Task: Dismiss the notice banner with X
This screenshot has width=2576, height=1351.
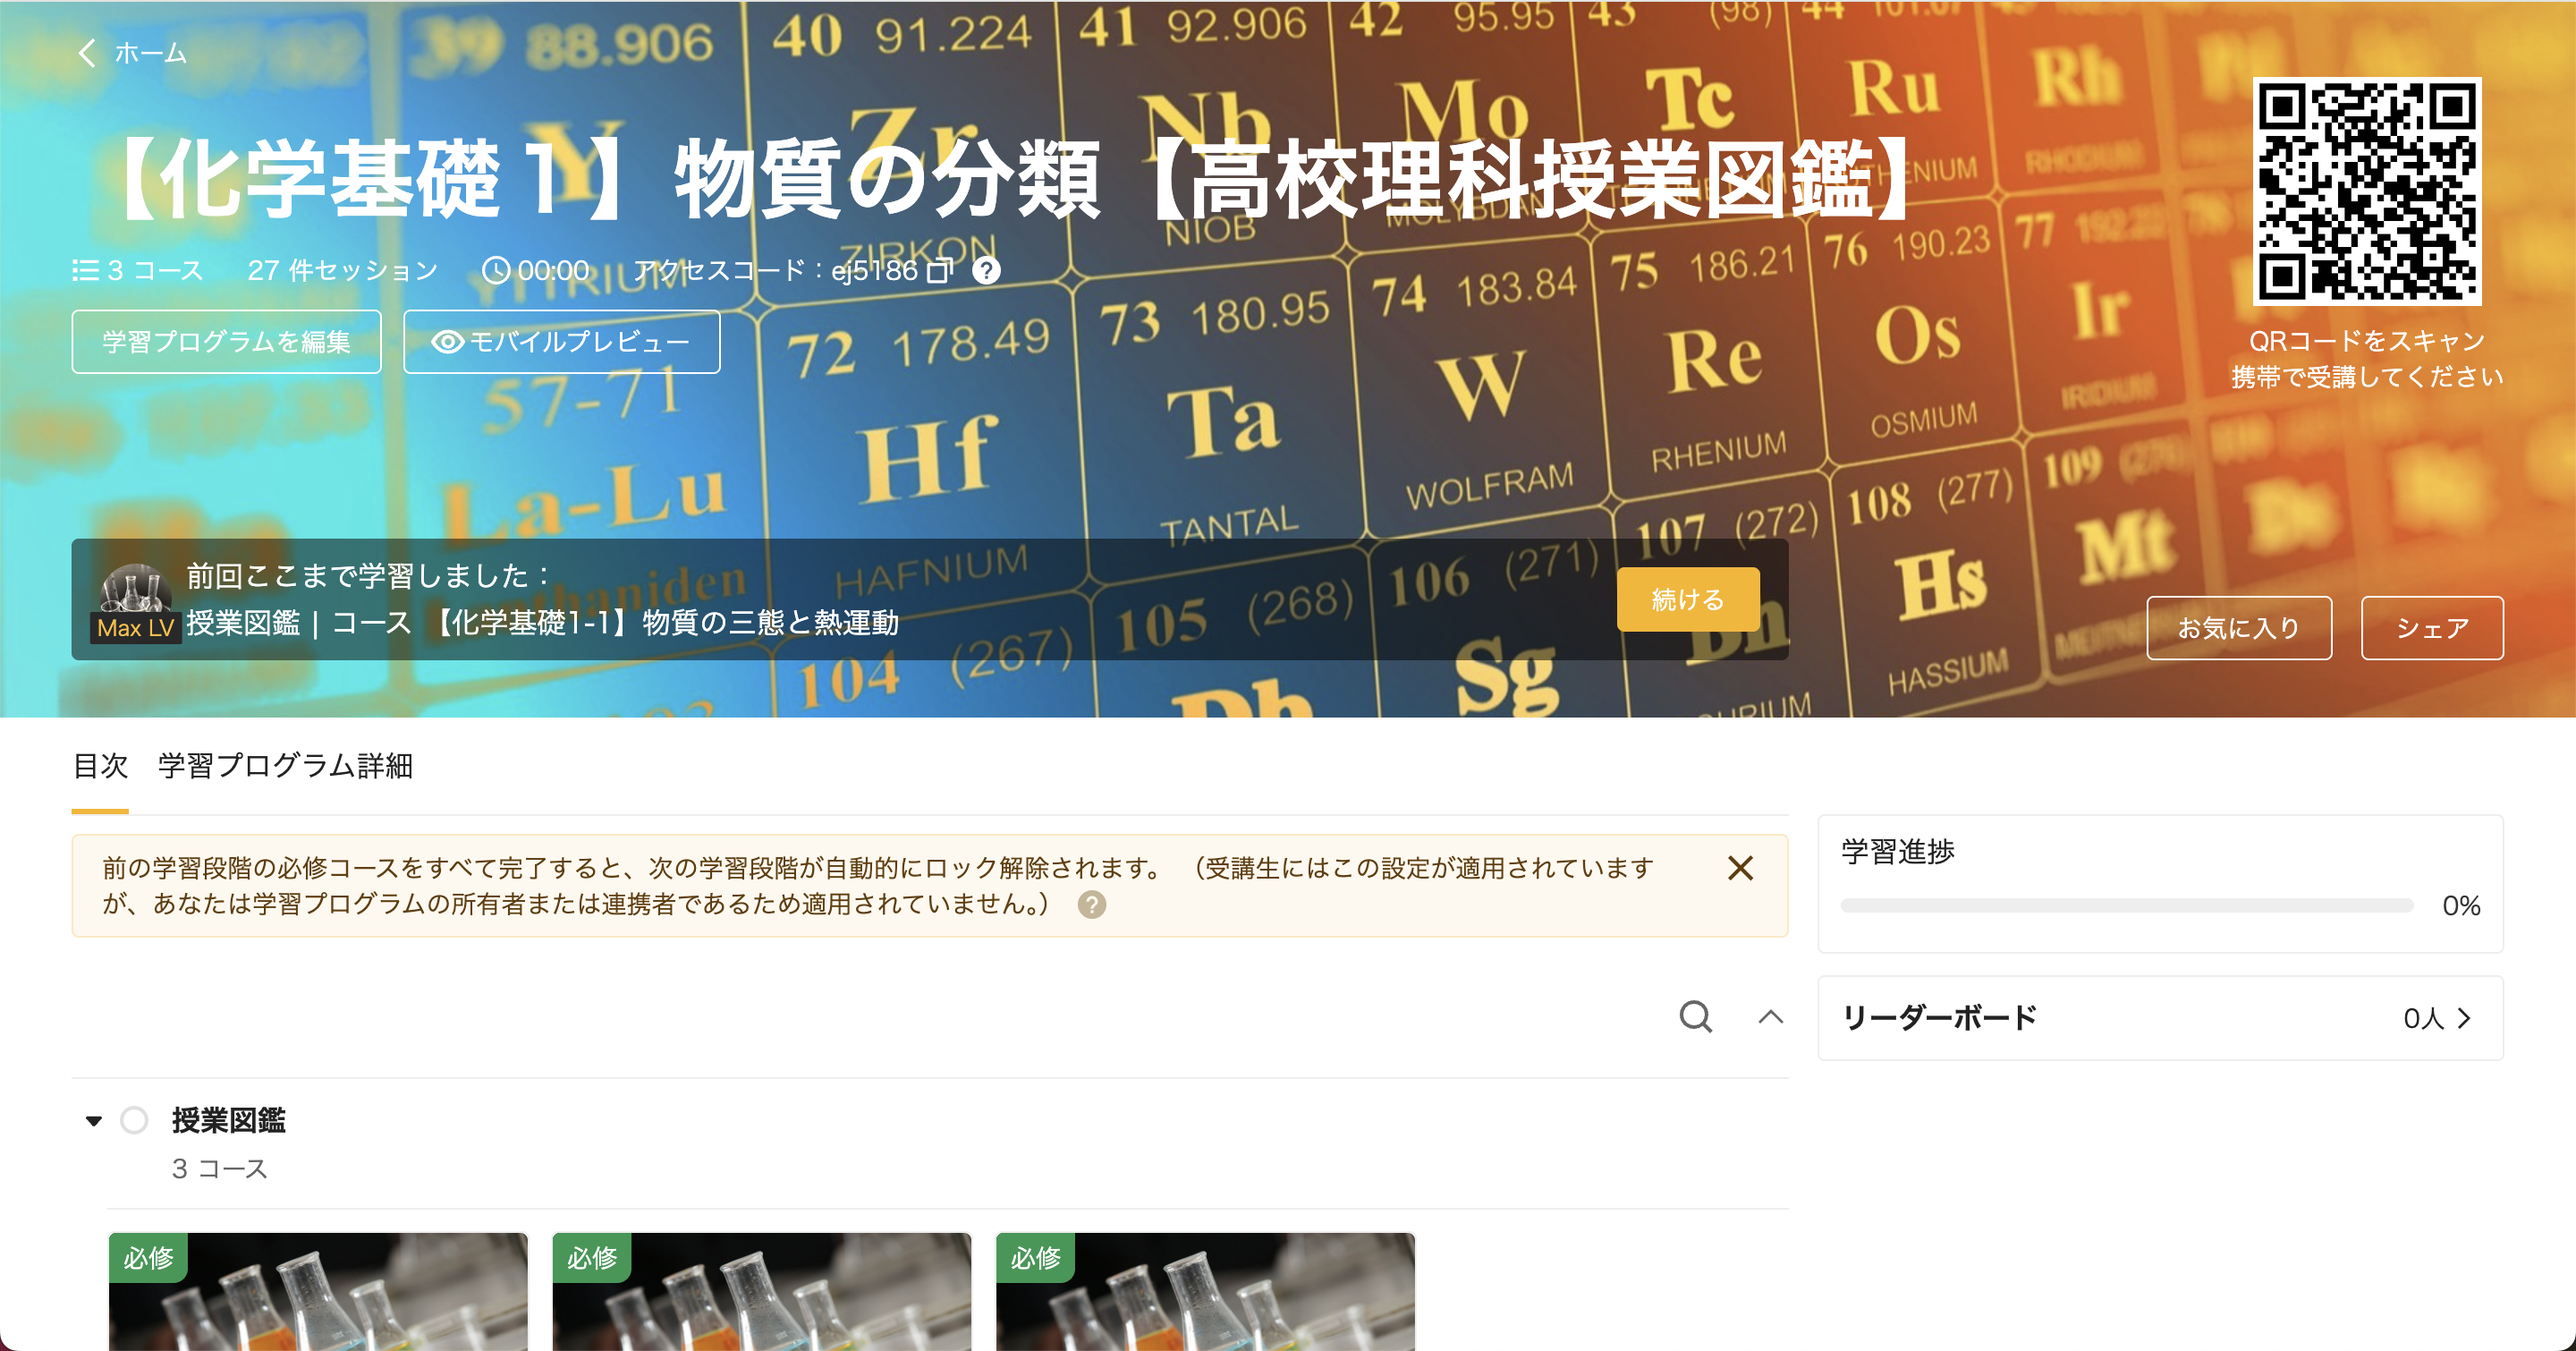Action: click(1740, 868)
